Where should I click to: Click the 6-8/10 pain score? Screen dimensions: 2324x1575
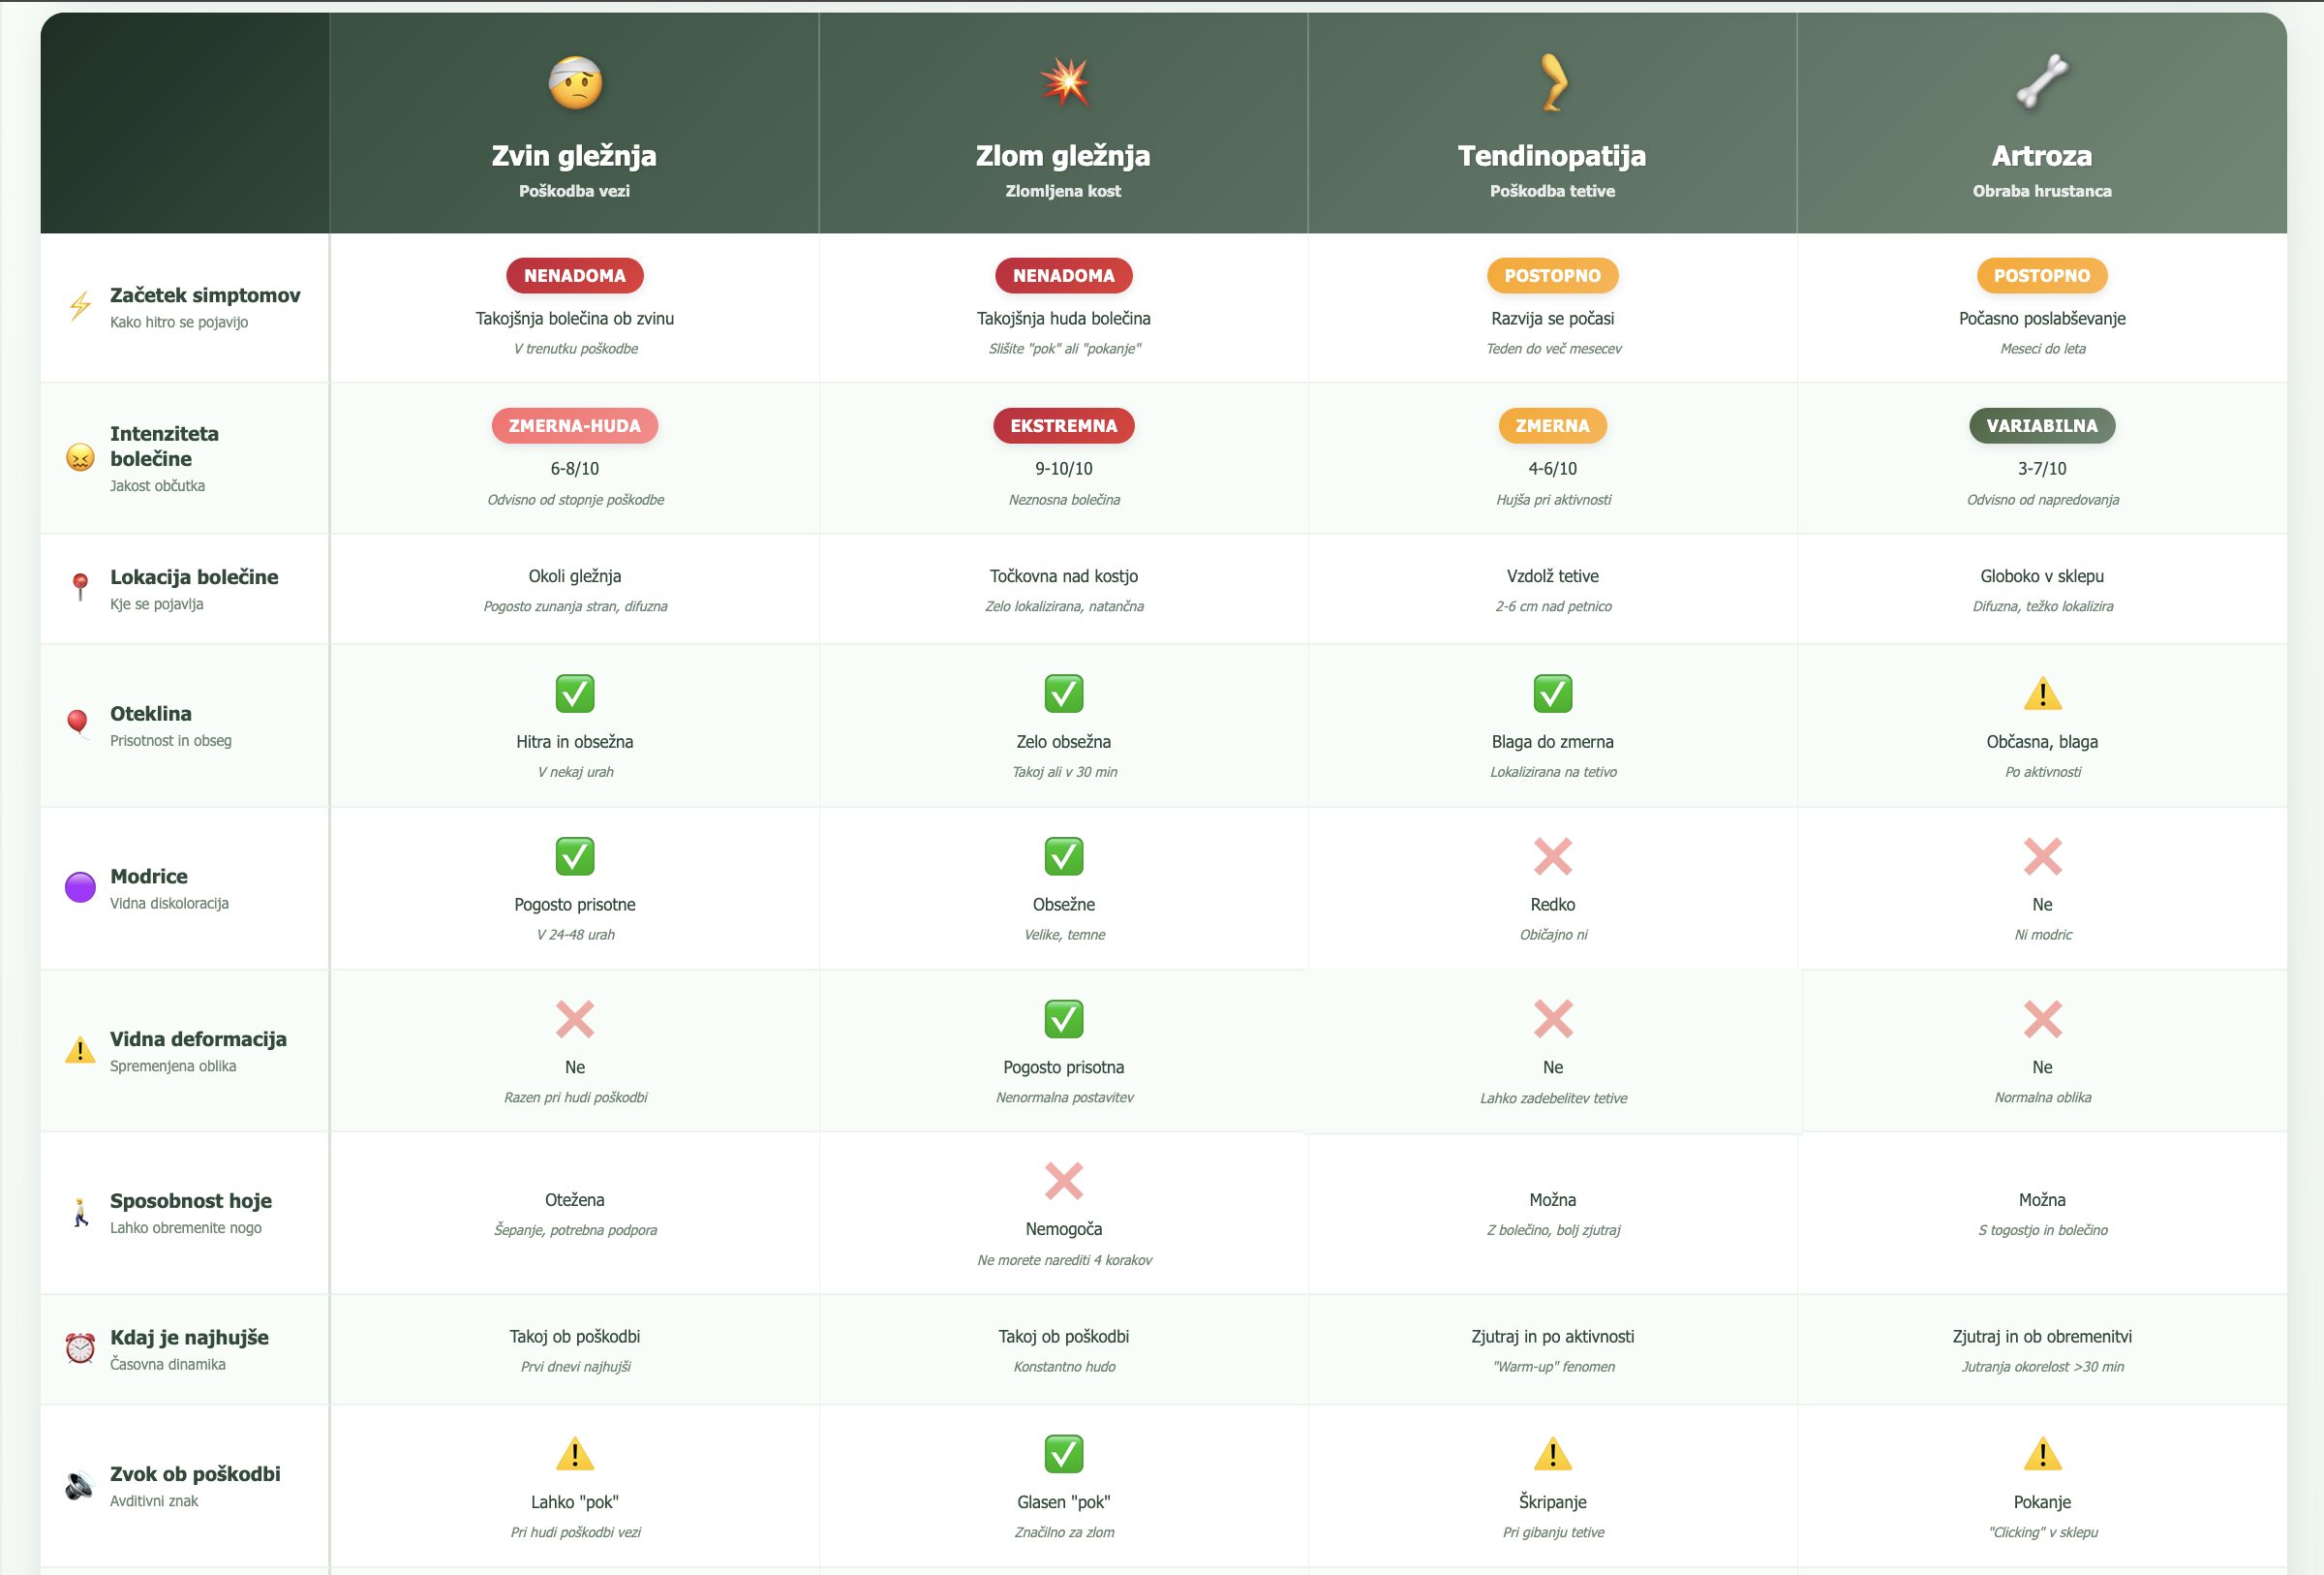pyautogui.click(x=575, y=469)
